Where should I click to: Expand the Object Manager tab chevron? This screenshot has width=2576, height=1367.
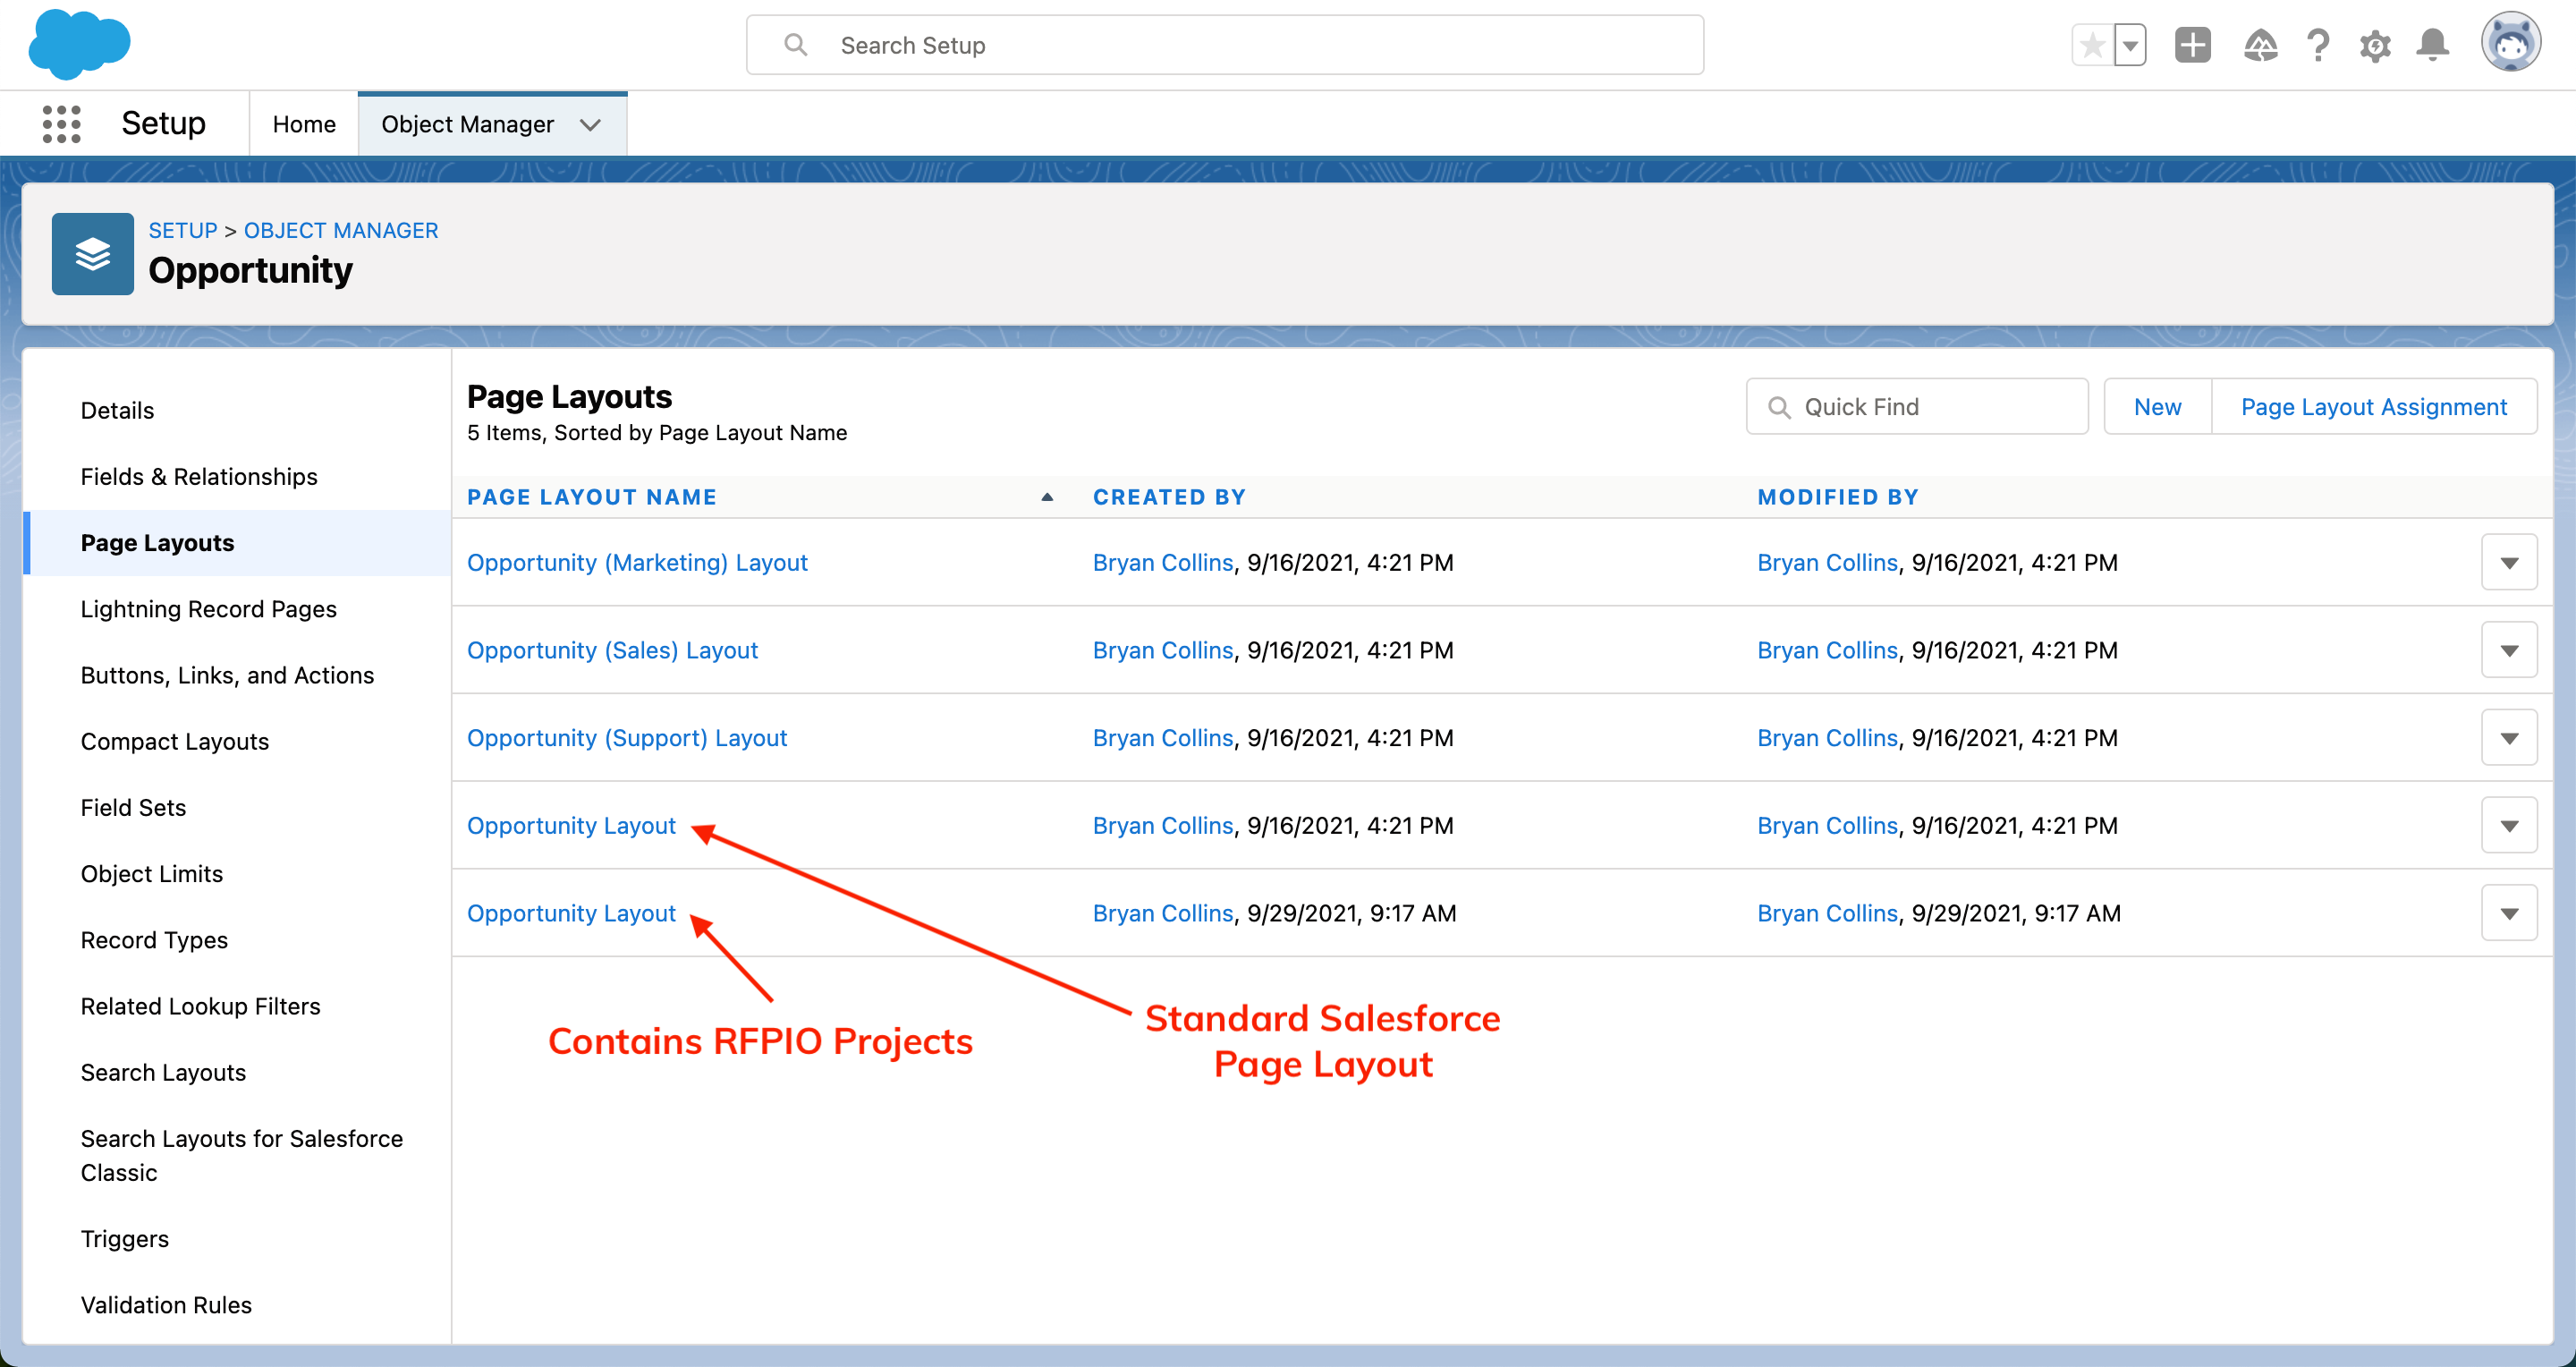(x=590, y=125)
